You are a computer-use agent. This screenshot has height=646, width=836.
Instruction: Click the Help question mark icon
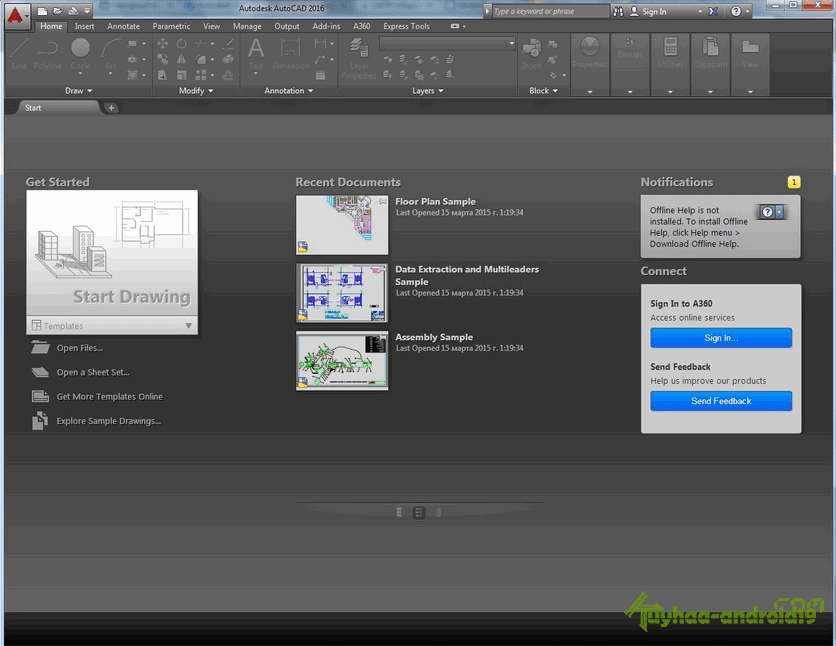pyautogui.click(x=736, y=11)
